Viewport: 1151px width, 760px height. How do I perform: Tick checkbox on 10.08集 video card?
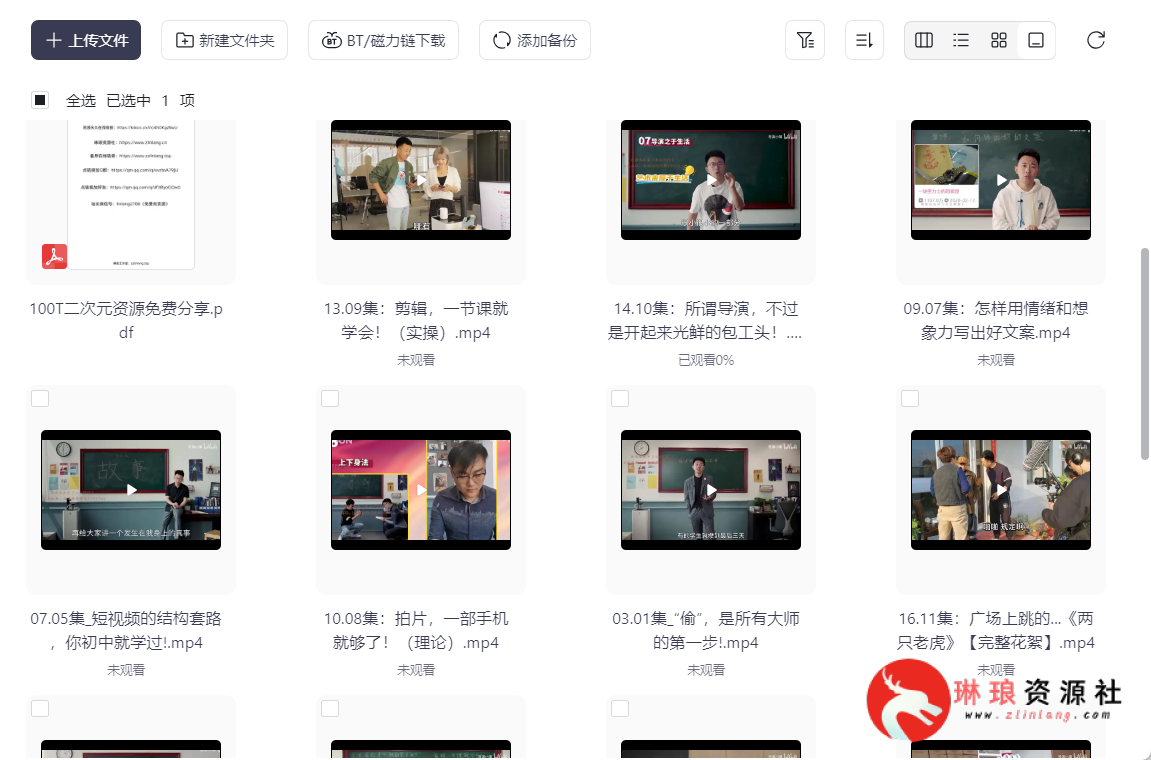coord(330,398)
